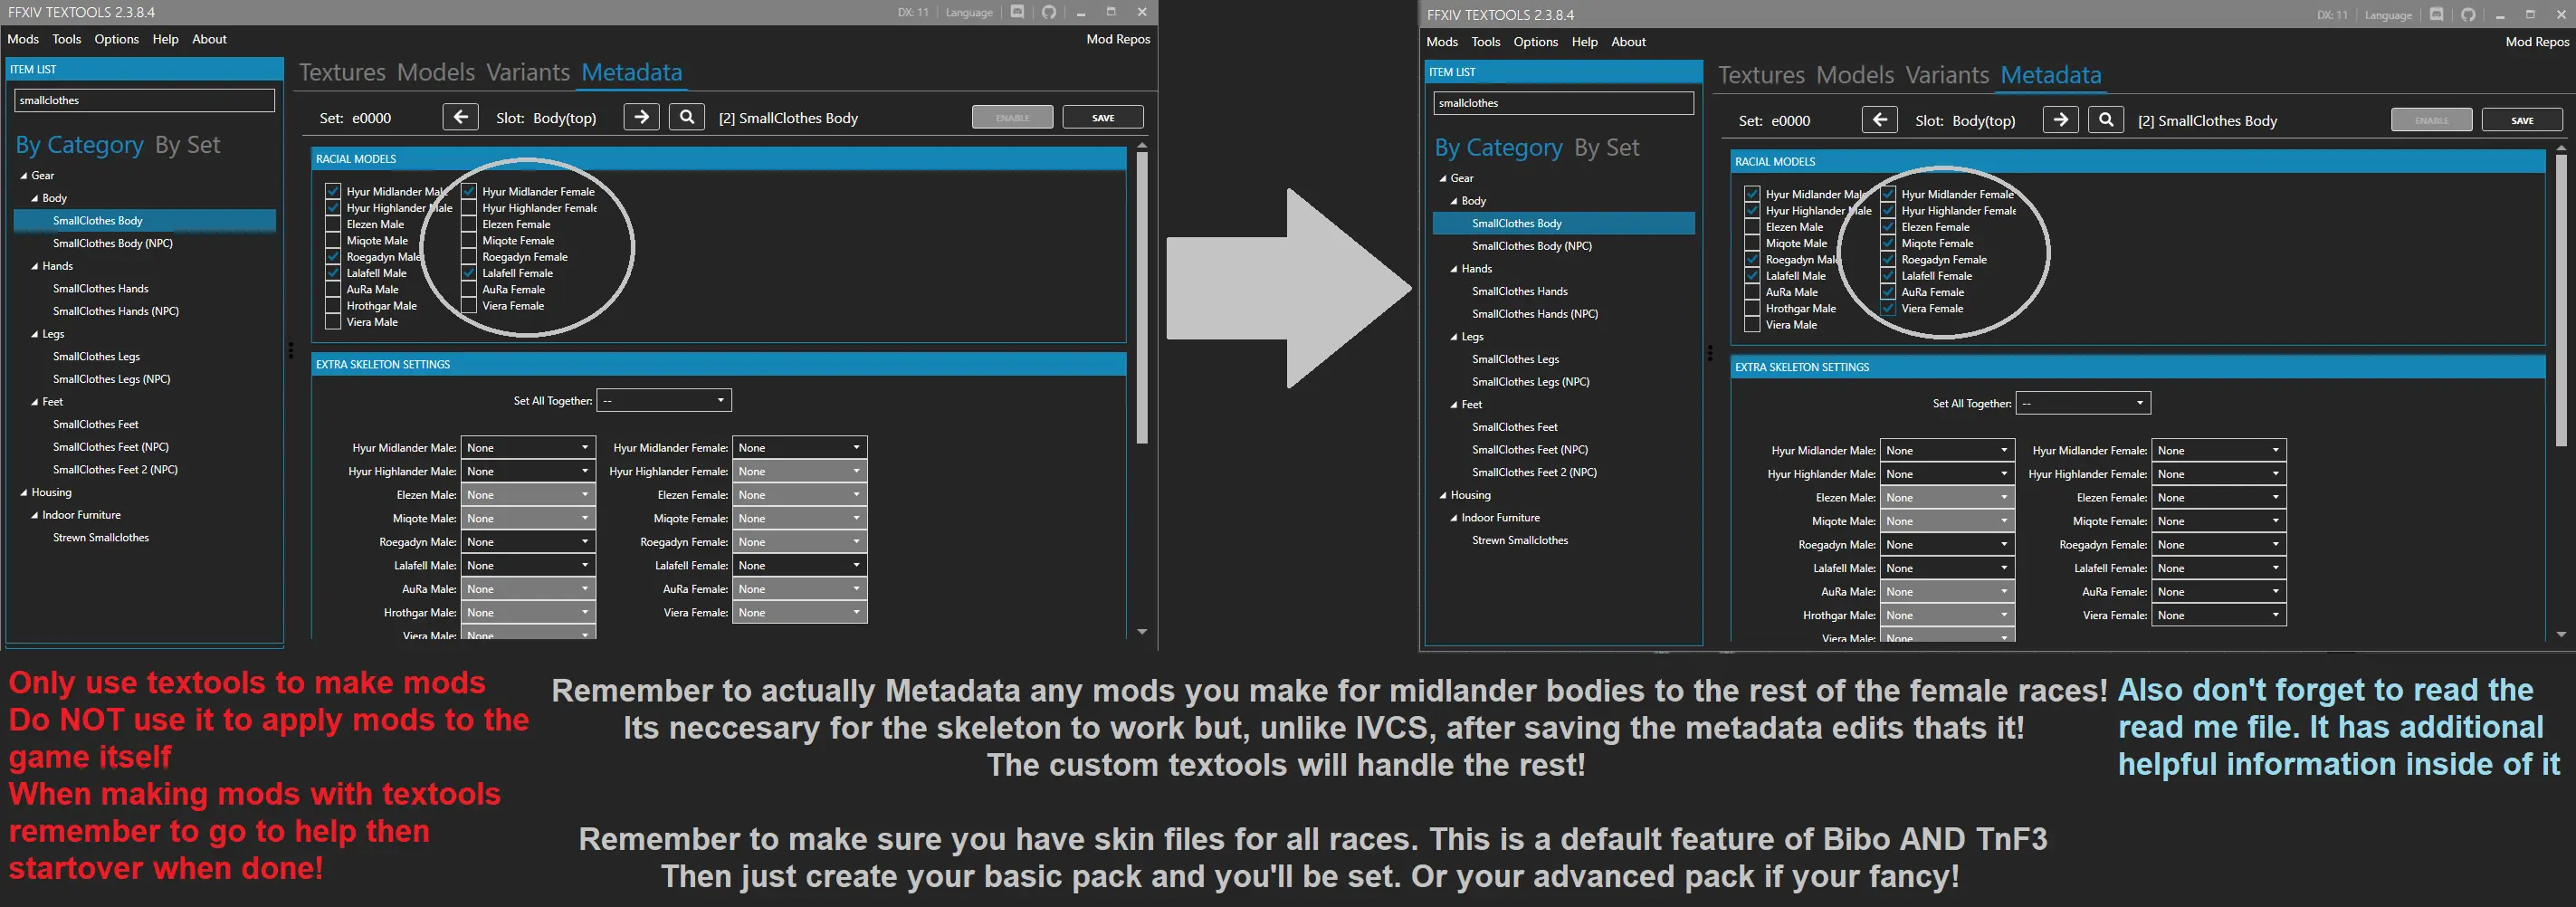This screenshot has height=907, width=2576.
Task: Click DX: 11 indicator in right window
Action: click(2332, 15)
